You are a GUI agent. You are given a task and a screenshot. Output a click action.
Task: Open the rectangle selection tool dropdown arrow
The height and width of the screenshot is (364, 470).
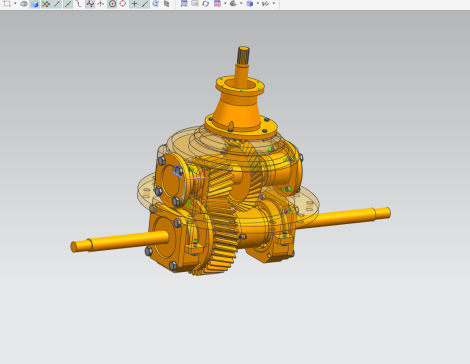(15, 4)
